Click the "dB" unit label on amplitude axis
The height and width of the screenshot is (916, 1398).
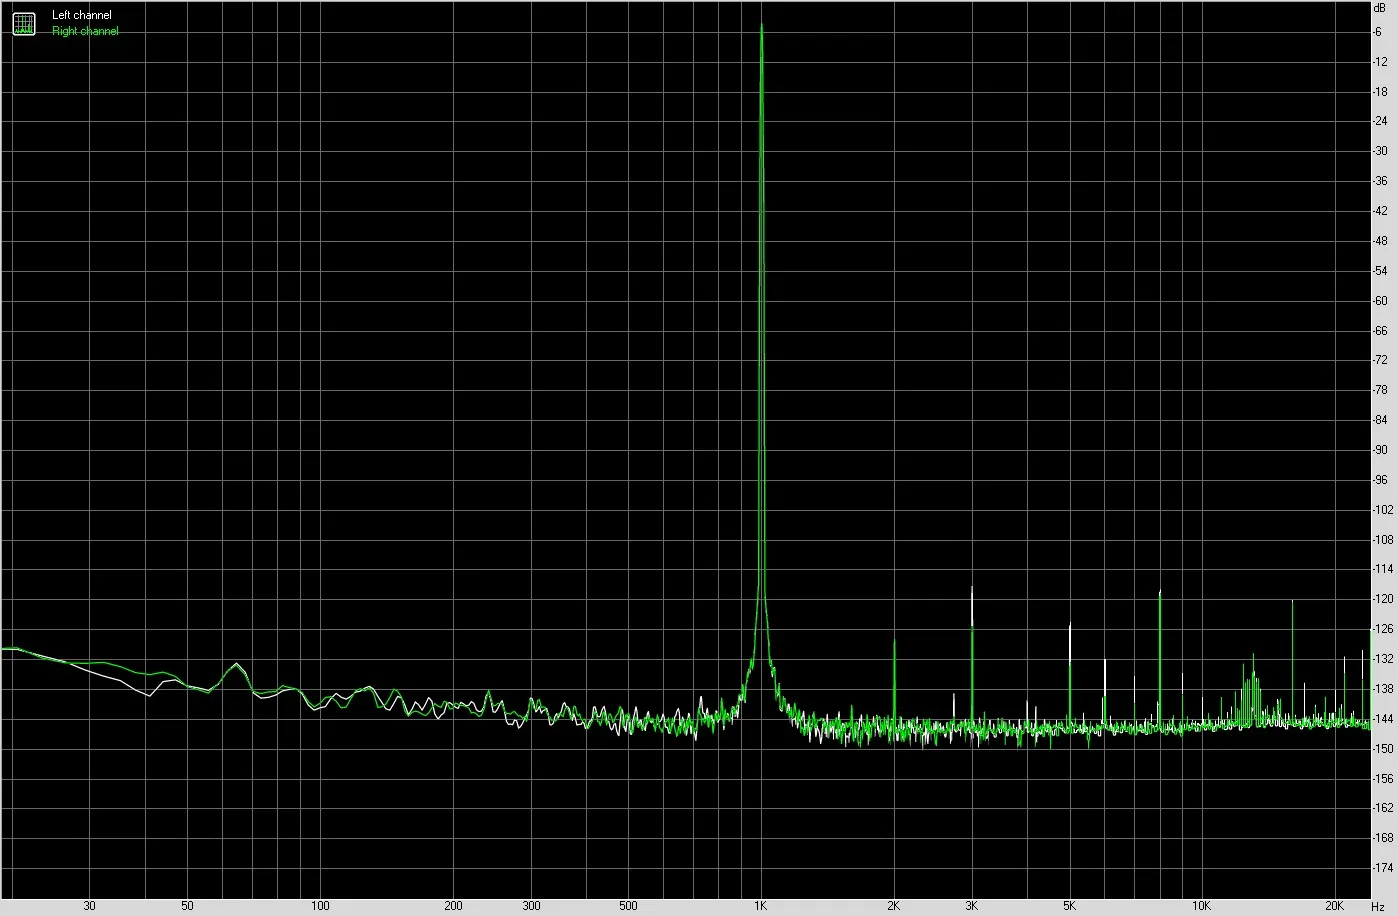pyautogui.click(x=1381, y=7)
